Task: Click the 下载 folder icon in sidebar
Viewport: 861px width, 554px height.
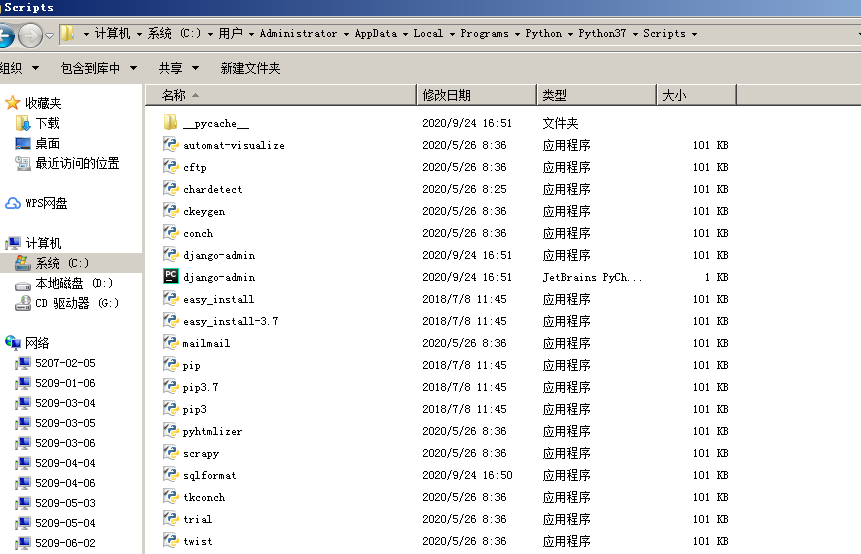Action: [x=23, y=123]
